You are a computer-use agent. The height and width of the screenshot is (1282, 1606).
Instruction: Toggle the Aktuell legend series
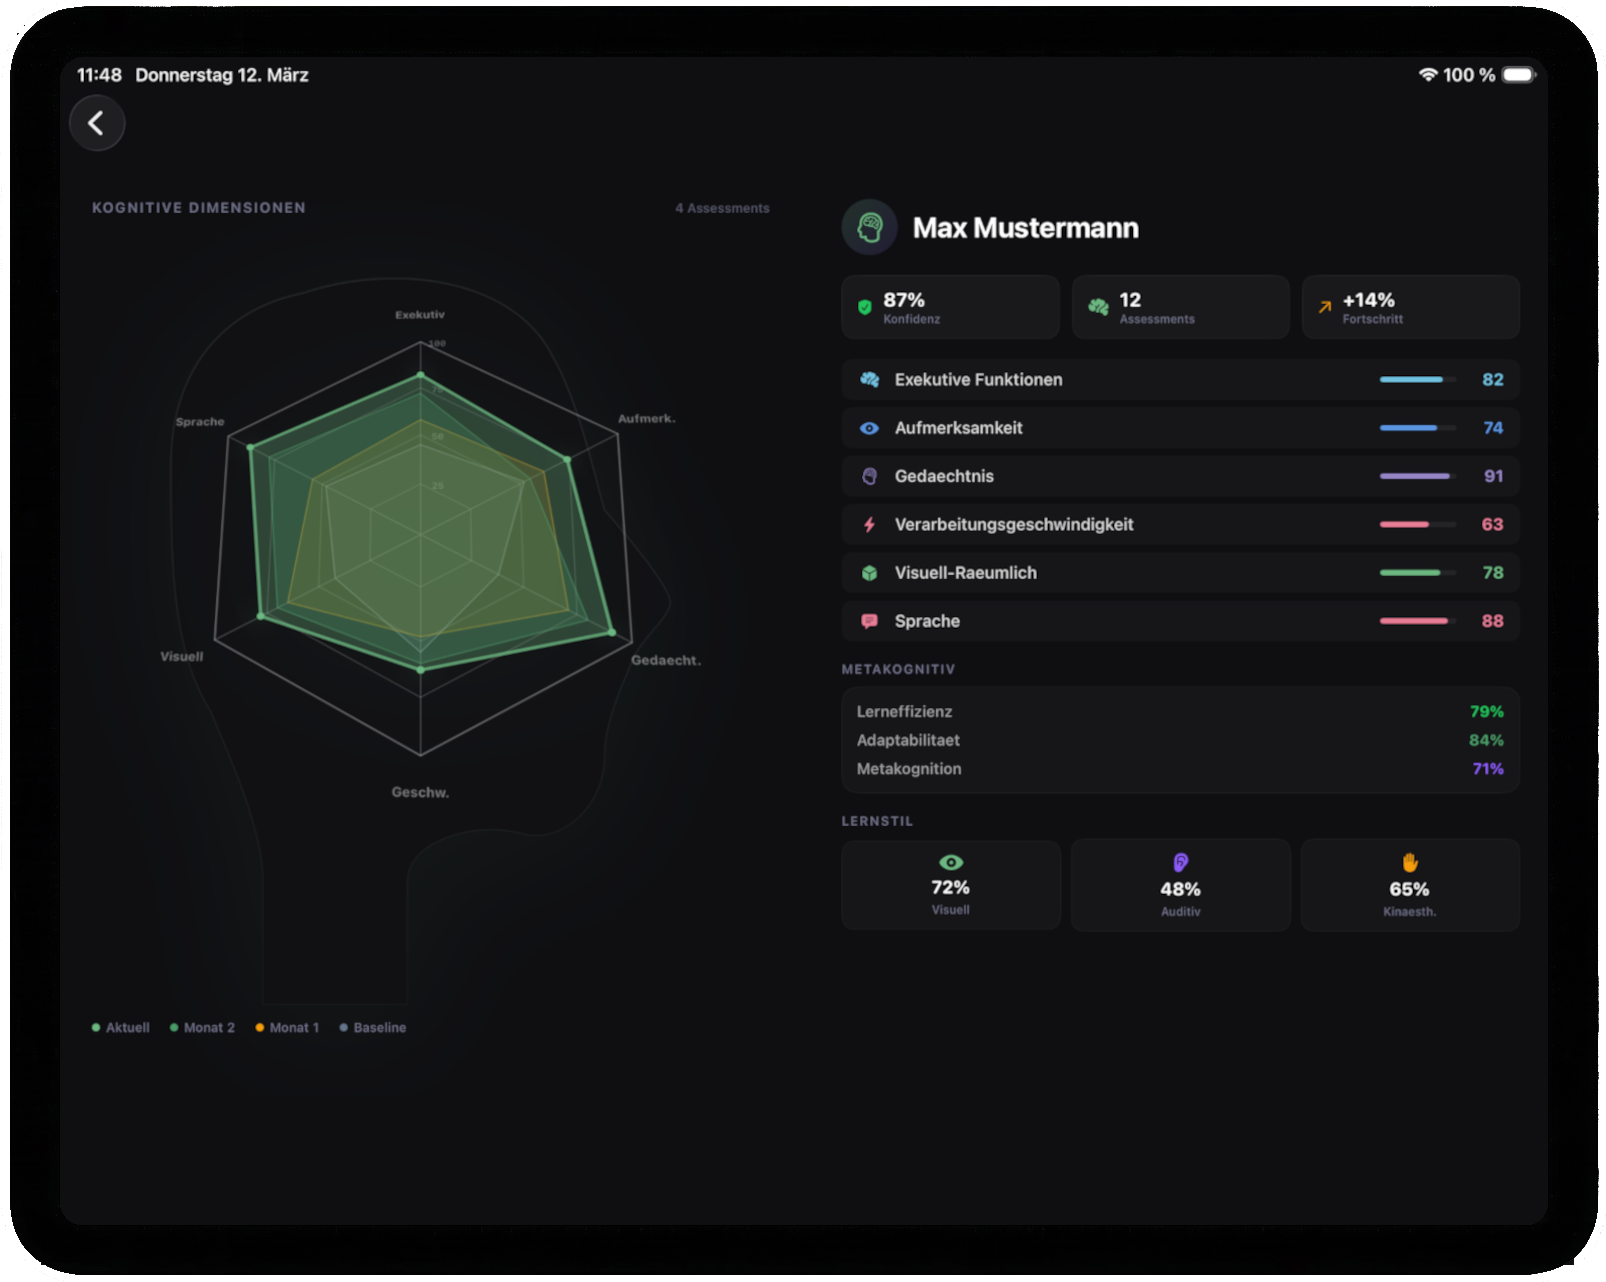pos(121,1027)
